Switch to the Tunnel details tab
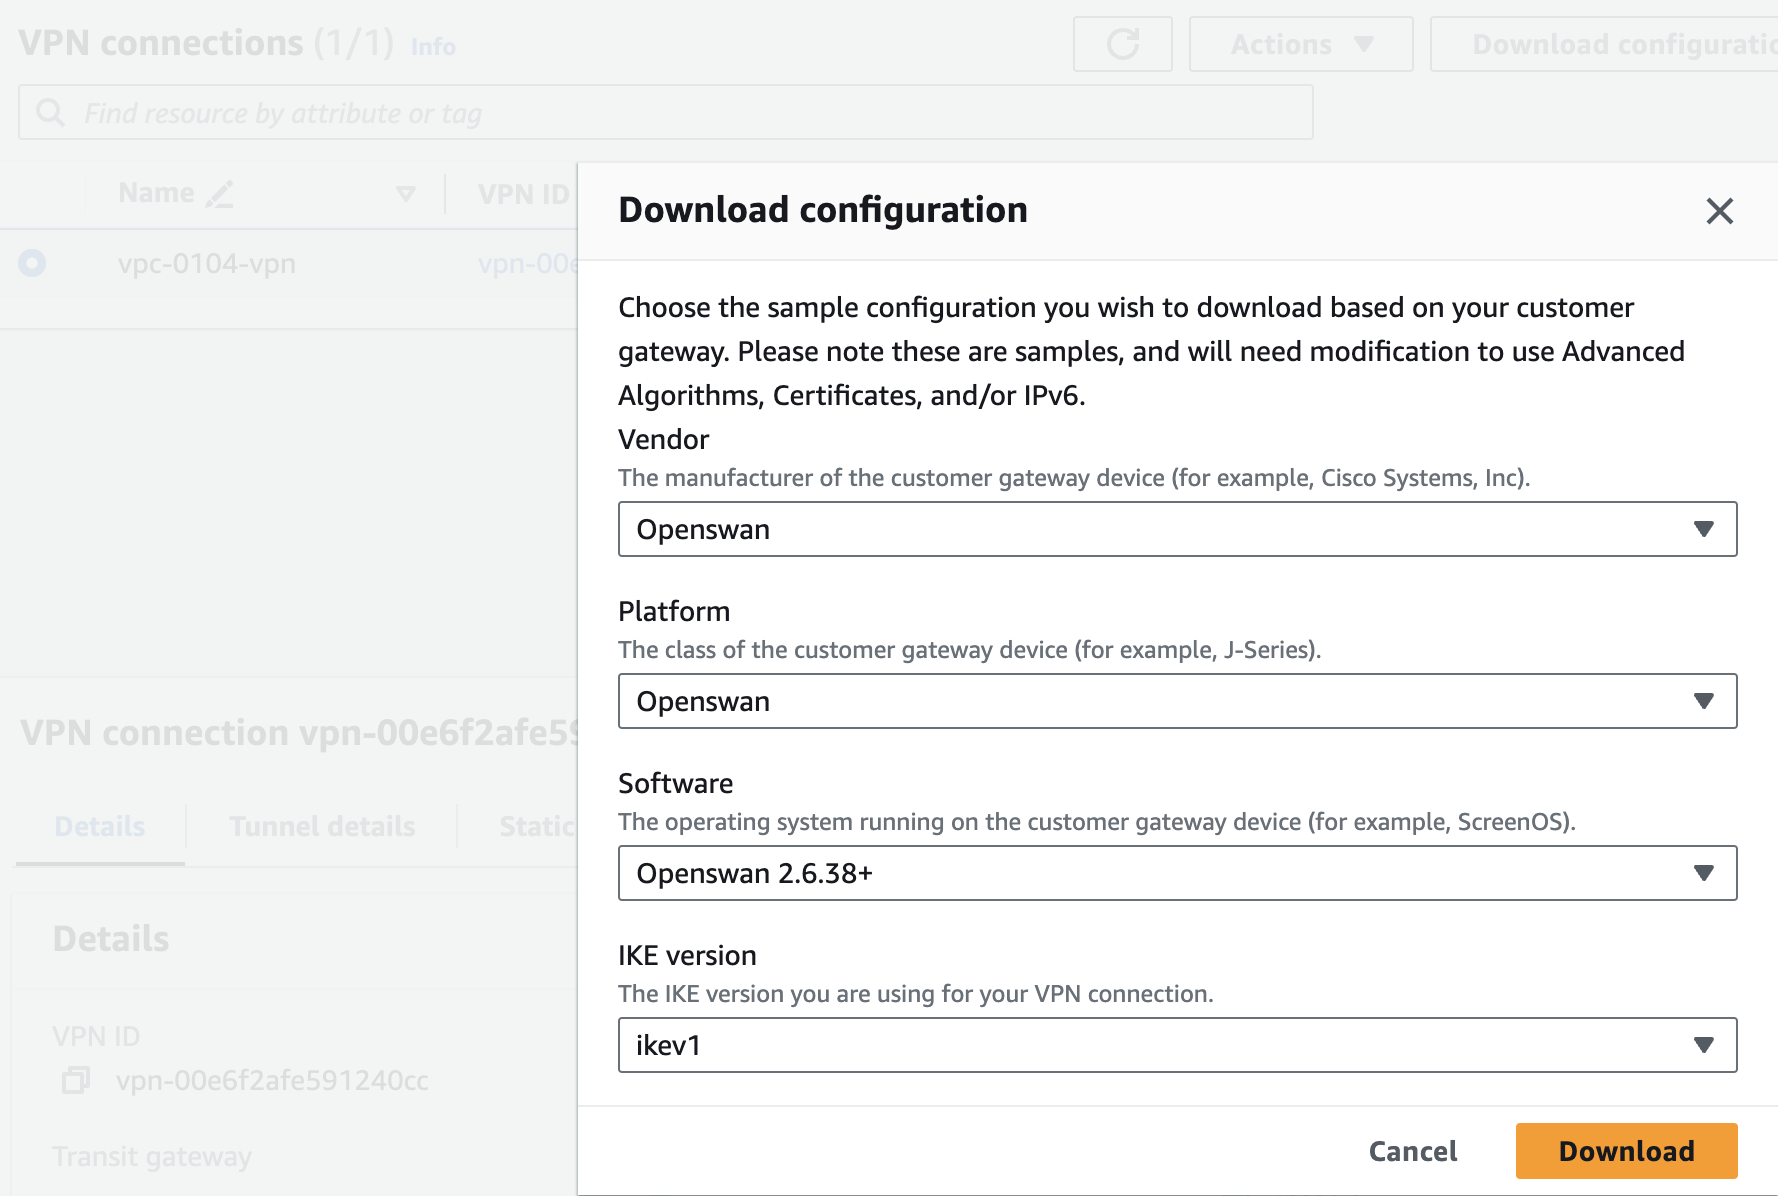This screenshot has width=1778, height=1196. [x=322, y=826]
